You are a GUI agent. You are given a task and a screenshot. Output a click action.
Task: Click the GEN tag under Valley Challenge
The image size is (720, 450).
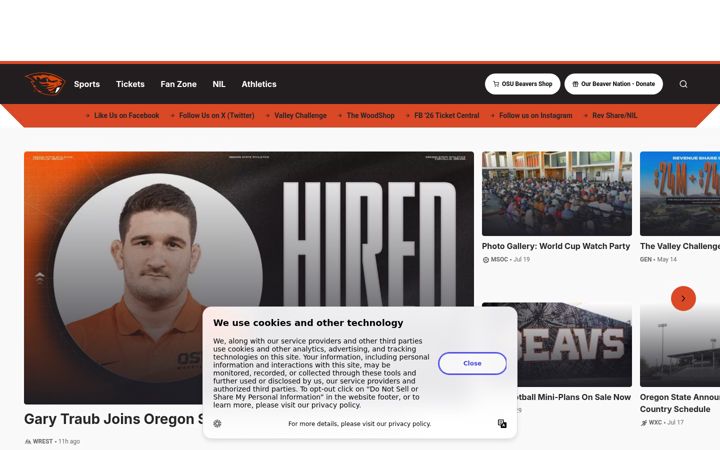pos(646,259)
